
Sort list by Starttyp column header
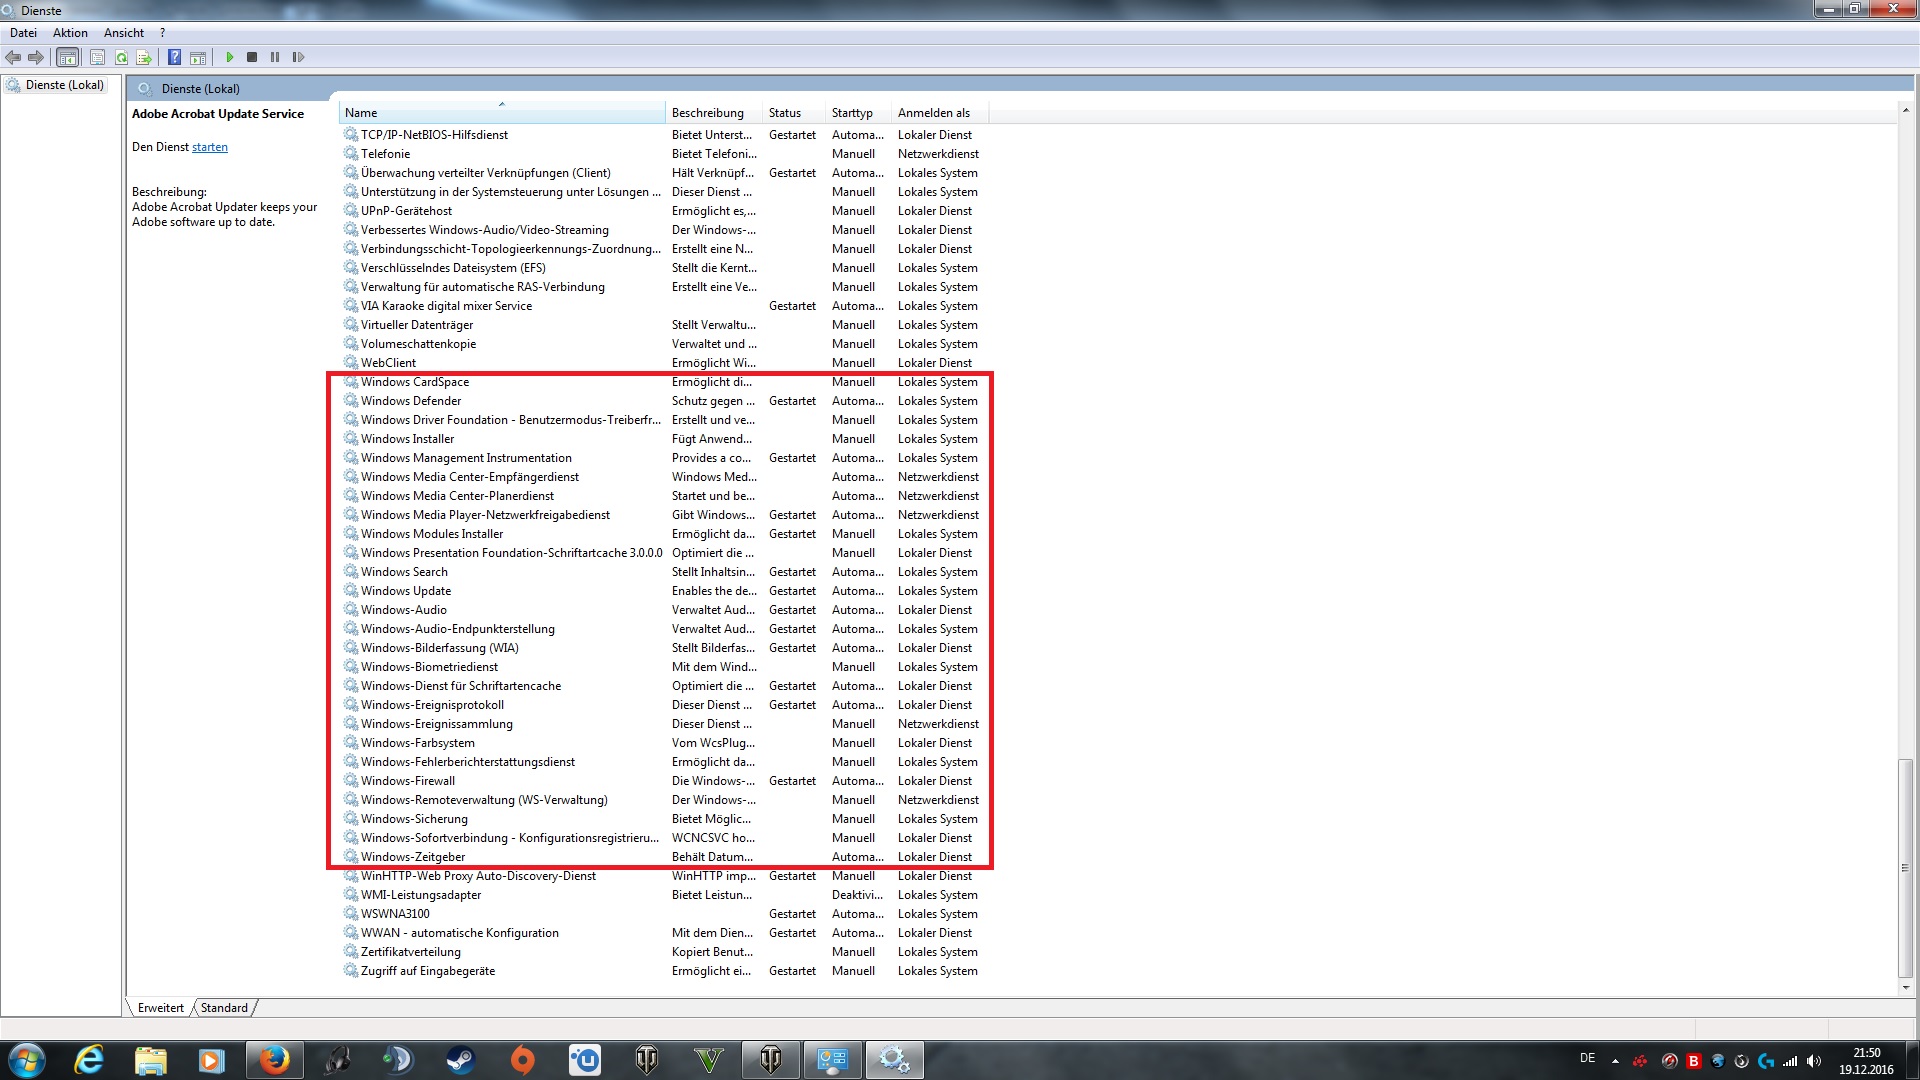pos(852,113)
